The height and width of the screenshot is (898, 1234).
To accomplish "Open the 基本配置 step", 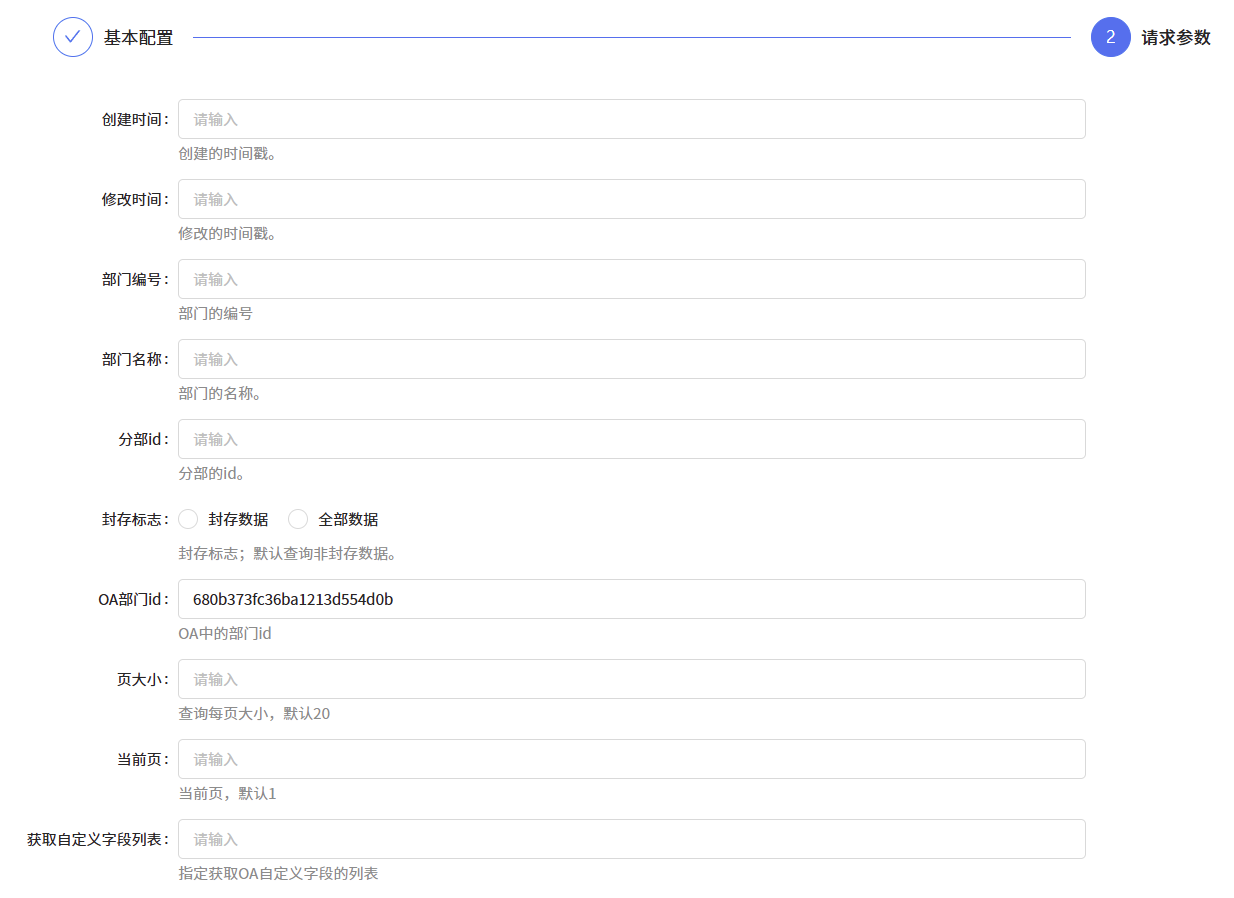I will click(x=136, y=37).
